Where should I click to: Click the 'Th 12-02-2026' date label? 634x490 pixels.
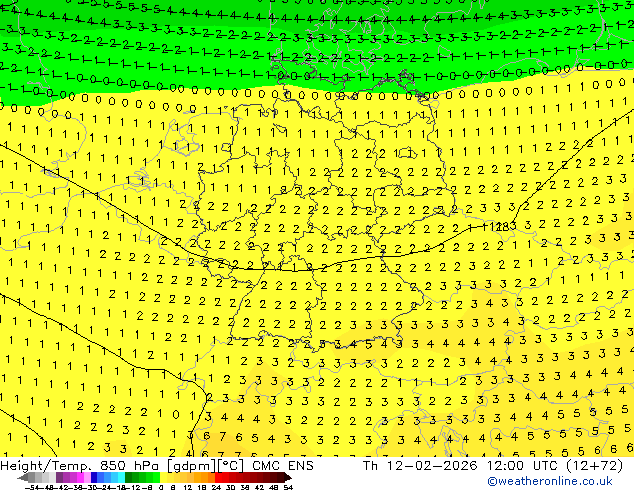click(420, 466)
